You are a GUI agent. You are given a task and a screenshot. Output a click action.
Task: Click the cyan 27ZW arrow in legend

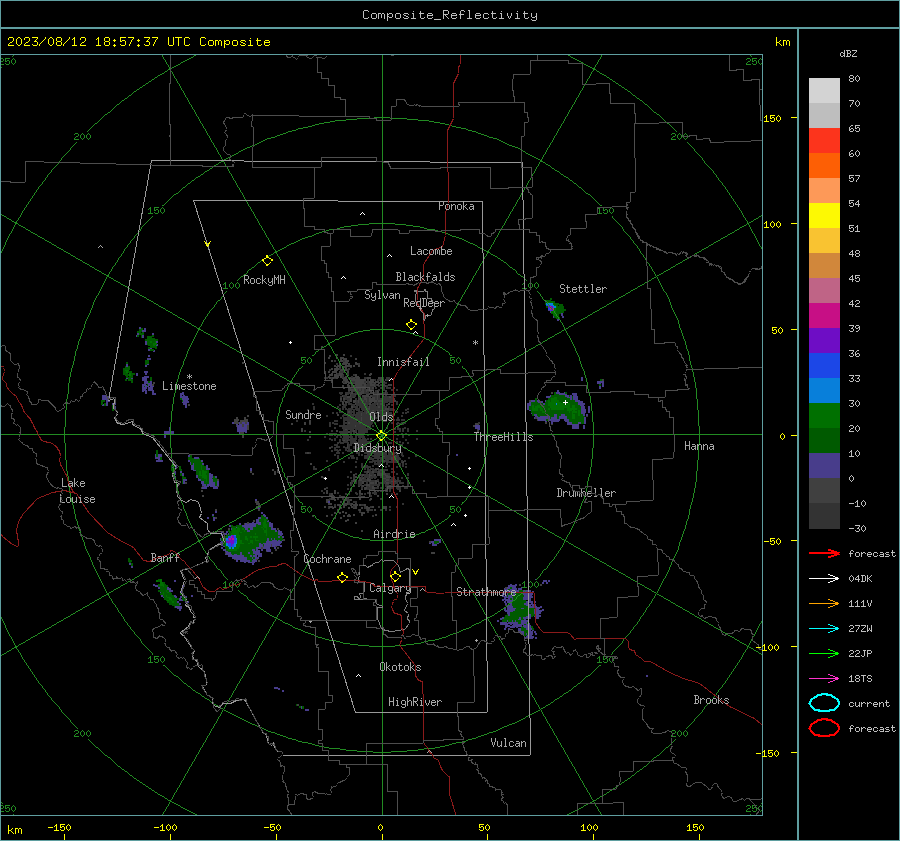824,629
